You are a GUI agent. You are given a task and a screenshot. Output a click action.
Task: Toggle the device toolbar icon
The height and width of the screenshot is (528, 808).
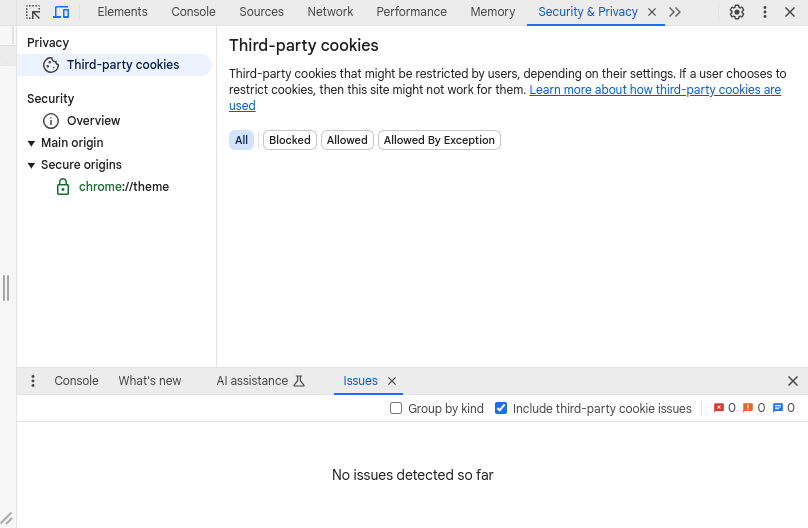pyautogui.click(x=61, y=12)
